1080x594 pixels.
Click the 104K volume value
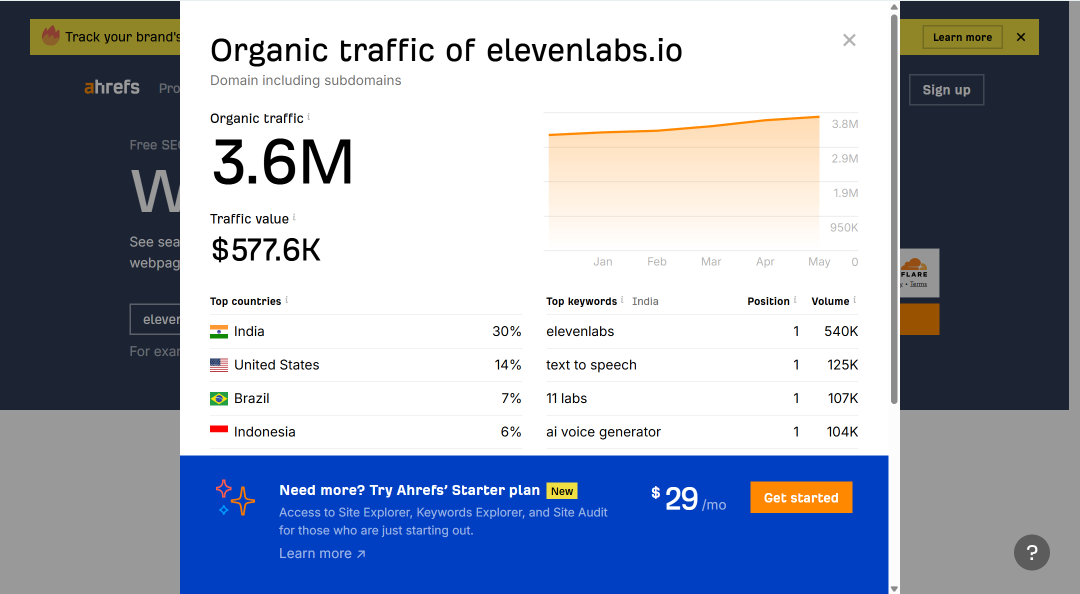(x=842, y=432)
